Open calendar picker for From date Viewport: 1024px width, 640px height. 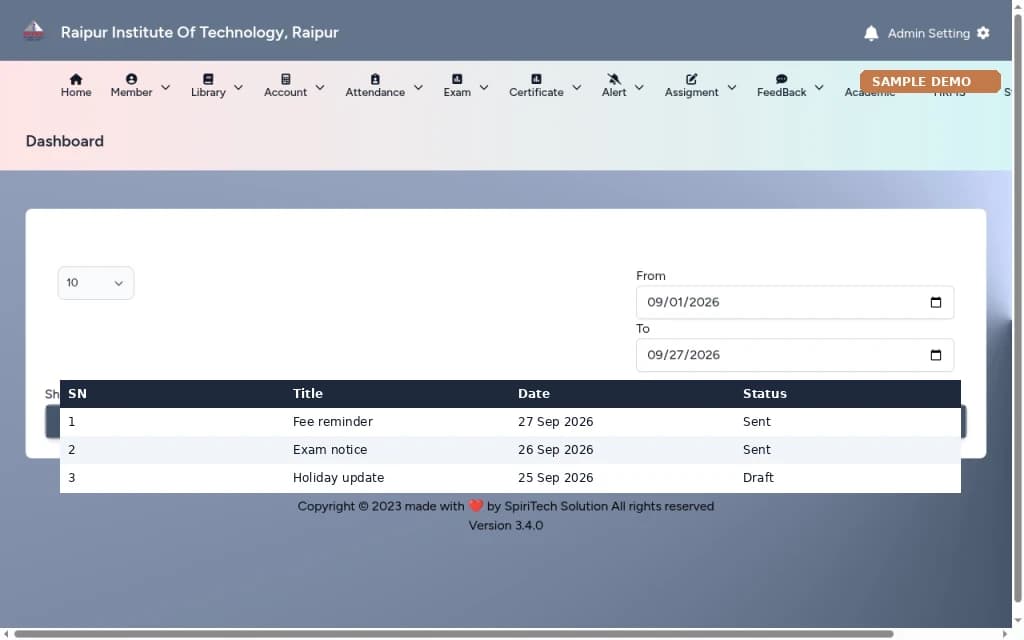click(935, 302)
